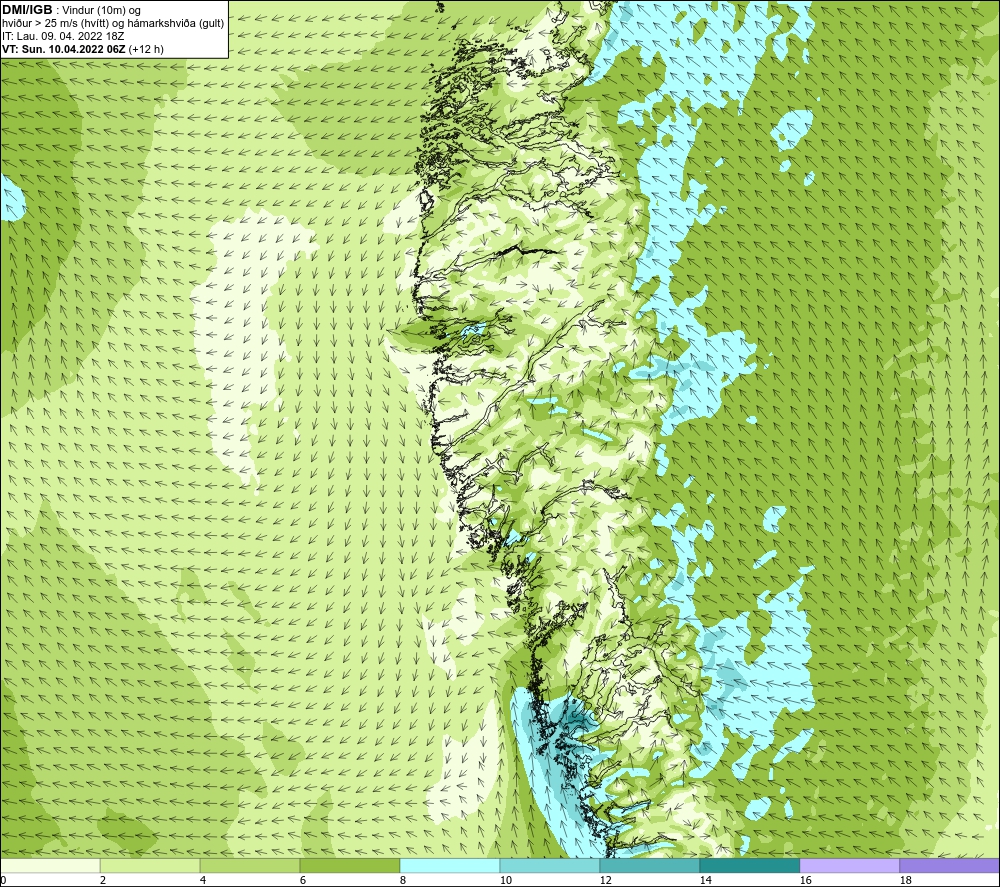This screenshot has height=887, width=1000.
Task: Click the legend tick label '4'
Action: pos(203,881)
